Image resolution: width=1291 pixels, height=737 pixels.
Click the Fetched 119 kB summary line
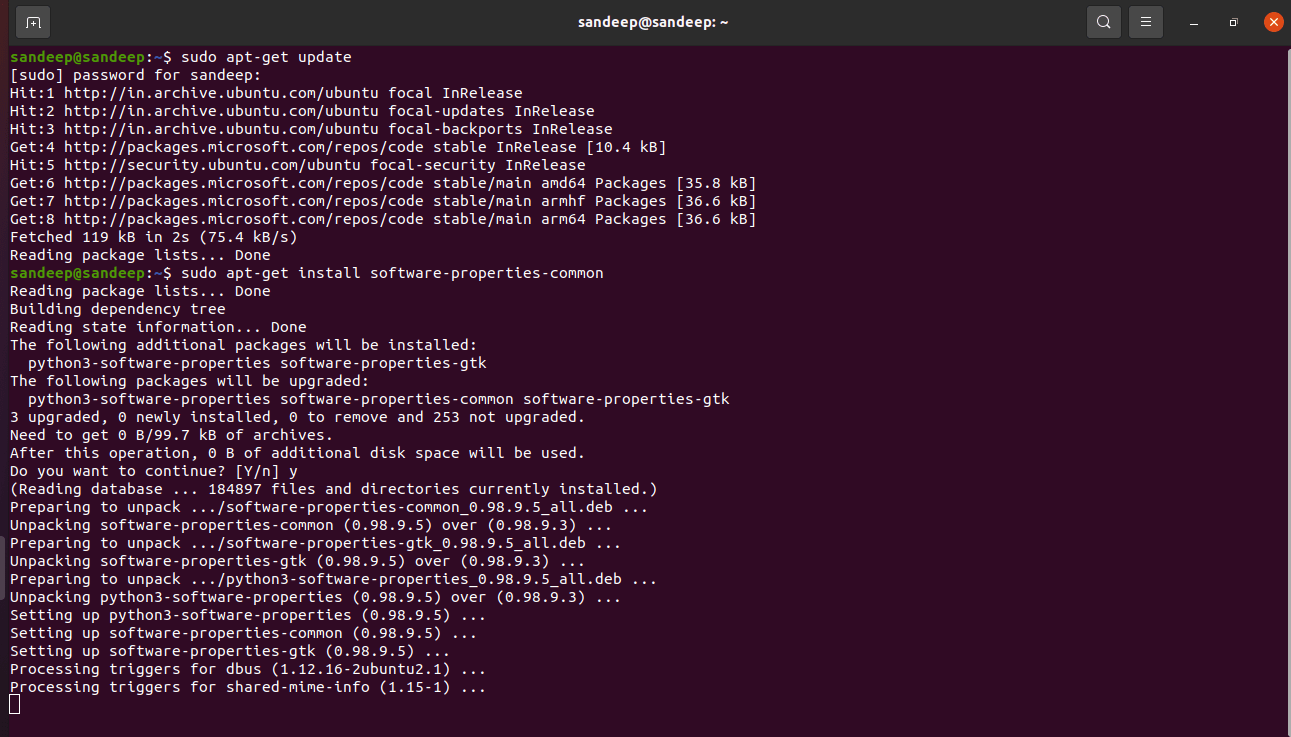(150, 236)
